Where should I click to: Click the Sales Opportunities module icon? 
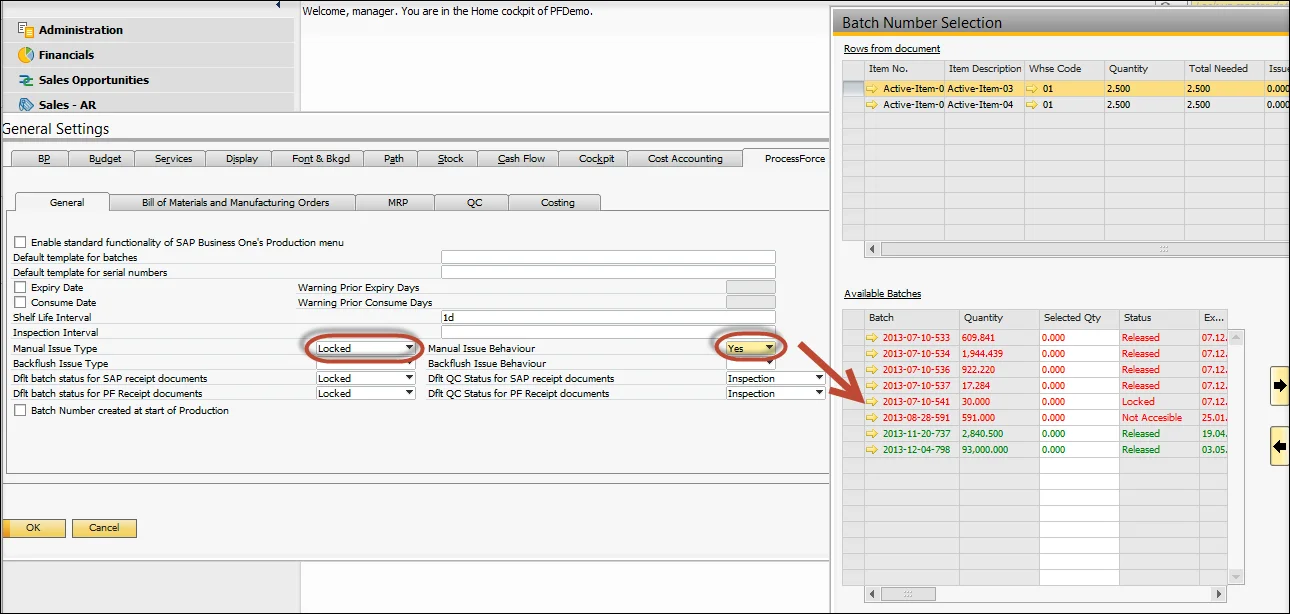[x=26, y=80]
